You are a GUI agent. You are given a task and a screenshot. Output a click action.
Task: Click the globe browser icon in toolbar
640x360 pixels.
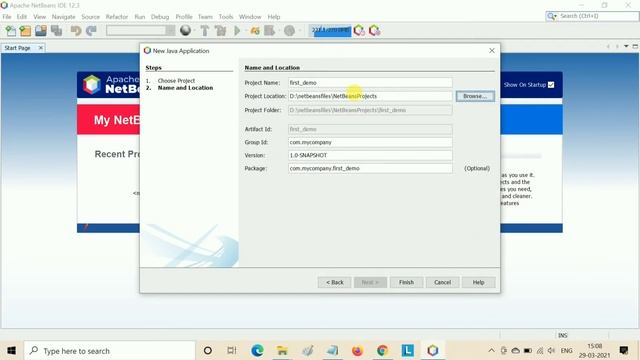tap(186, 31)
